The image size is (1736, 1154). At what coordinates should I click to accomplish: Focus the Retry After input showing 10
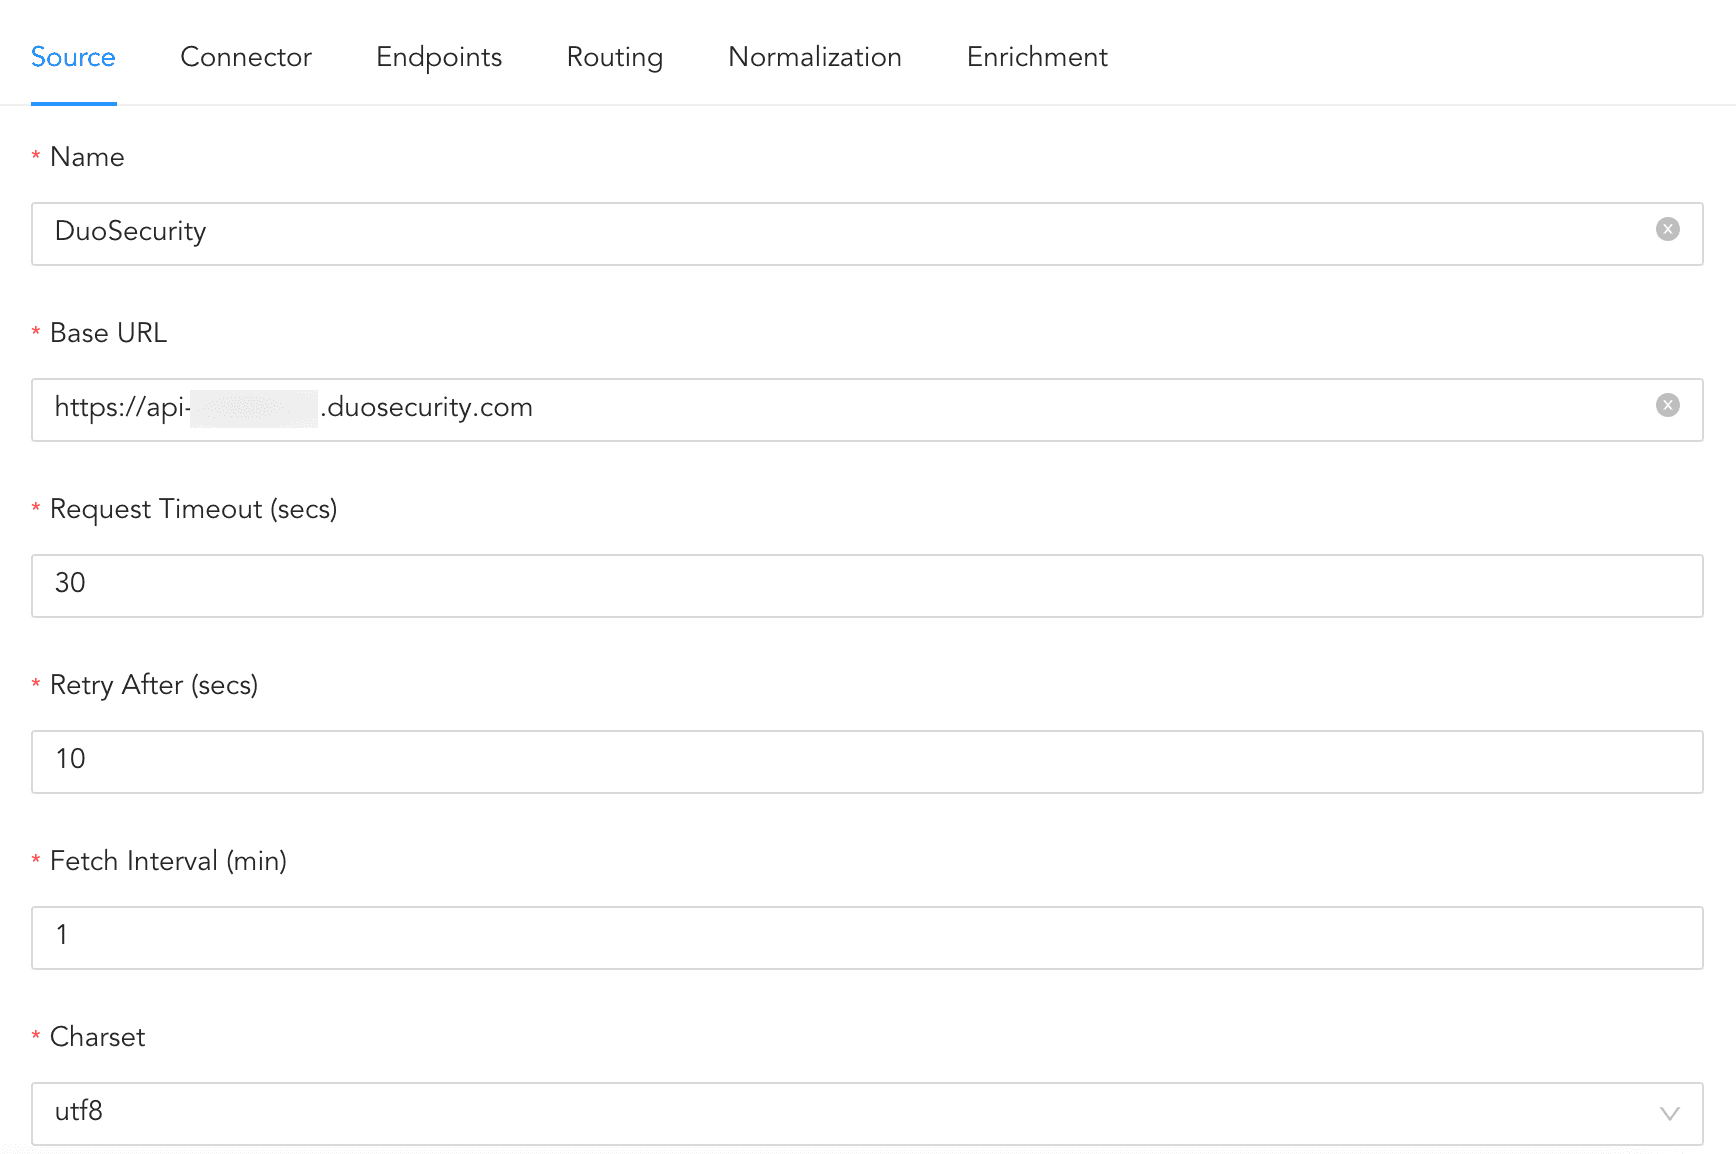point(866,761)
